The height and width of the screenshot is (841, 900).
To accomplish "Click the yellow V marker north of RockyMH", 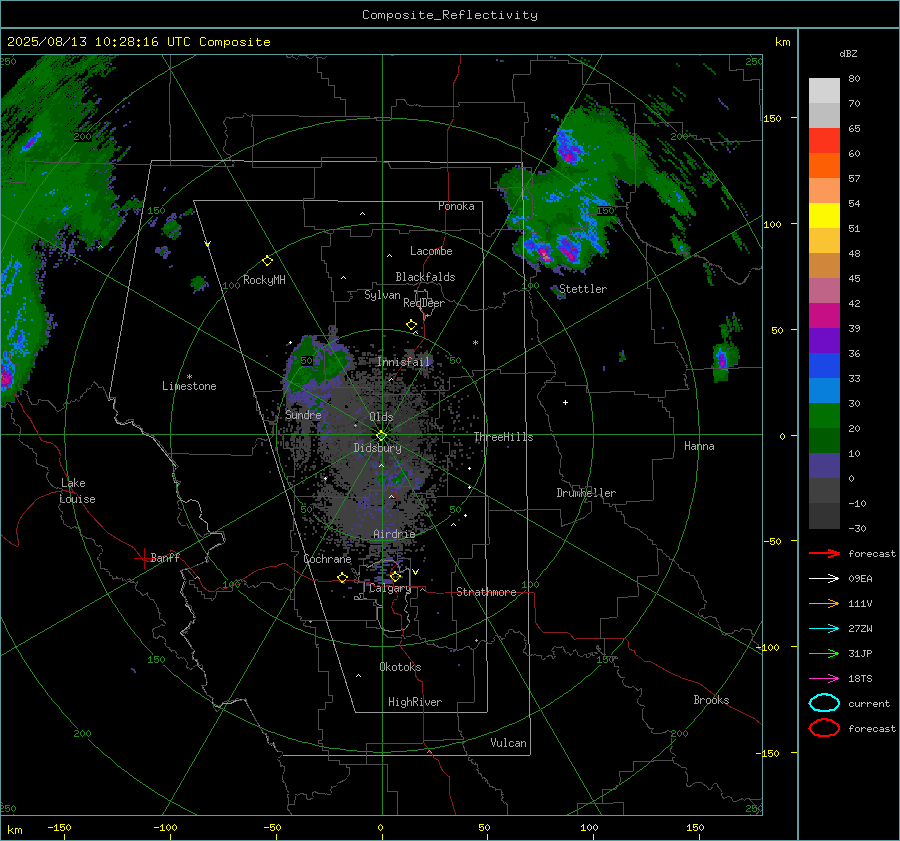I will [208, 244].
